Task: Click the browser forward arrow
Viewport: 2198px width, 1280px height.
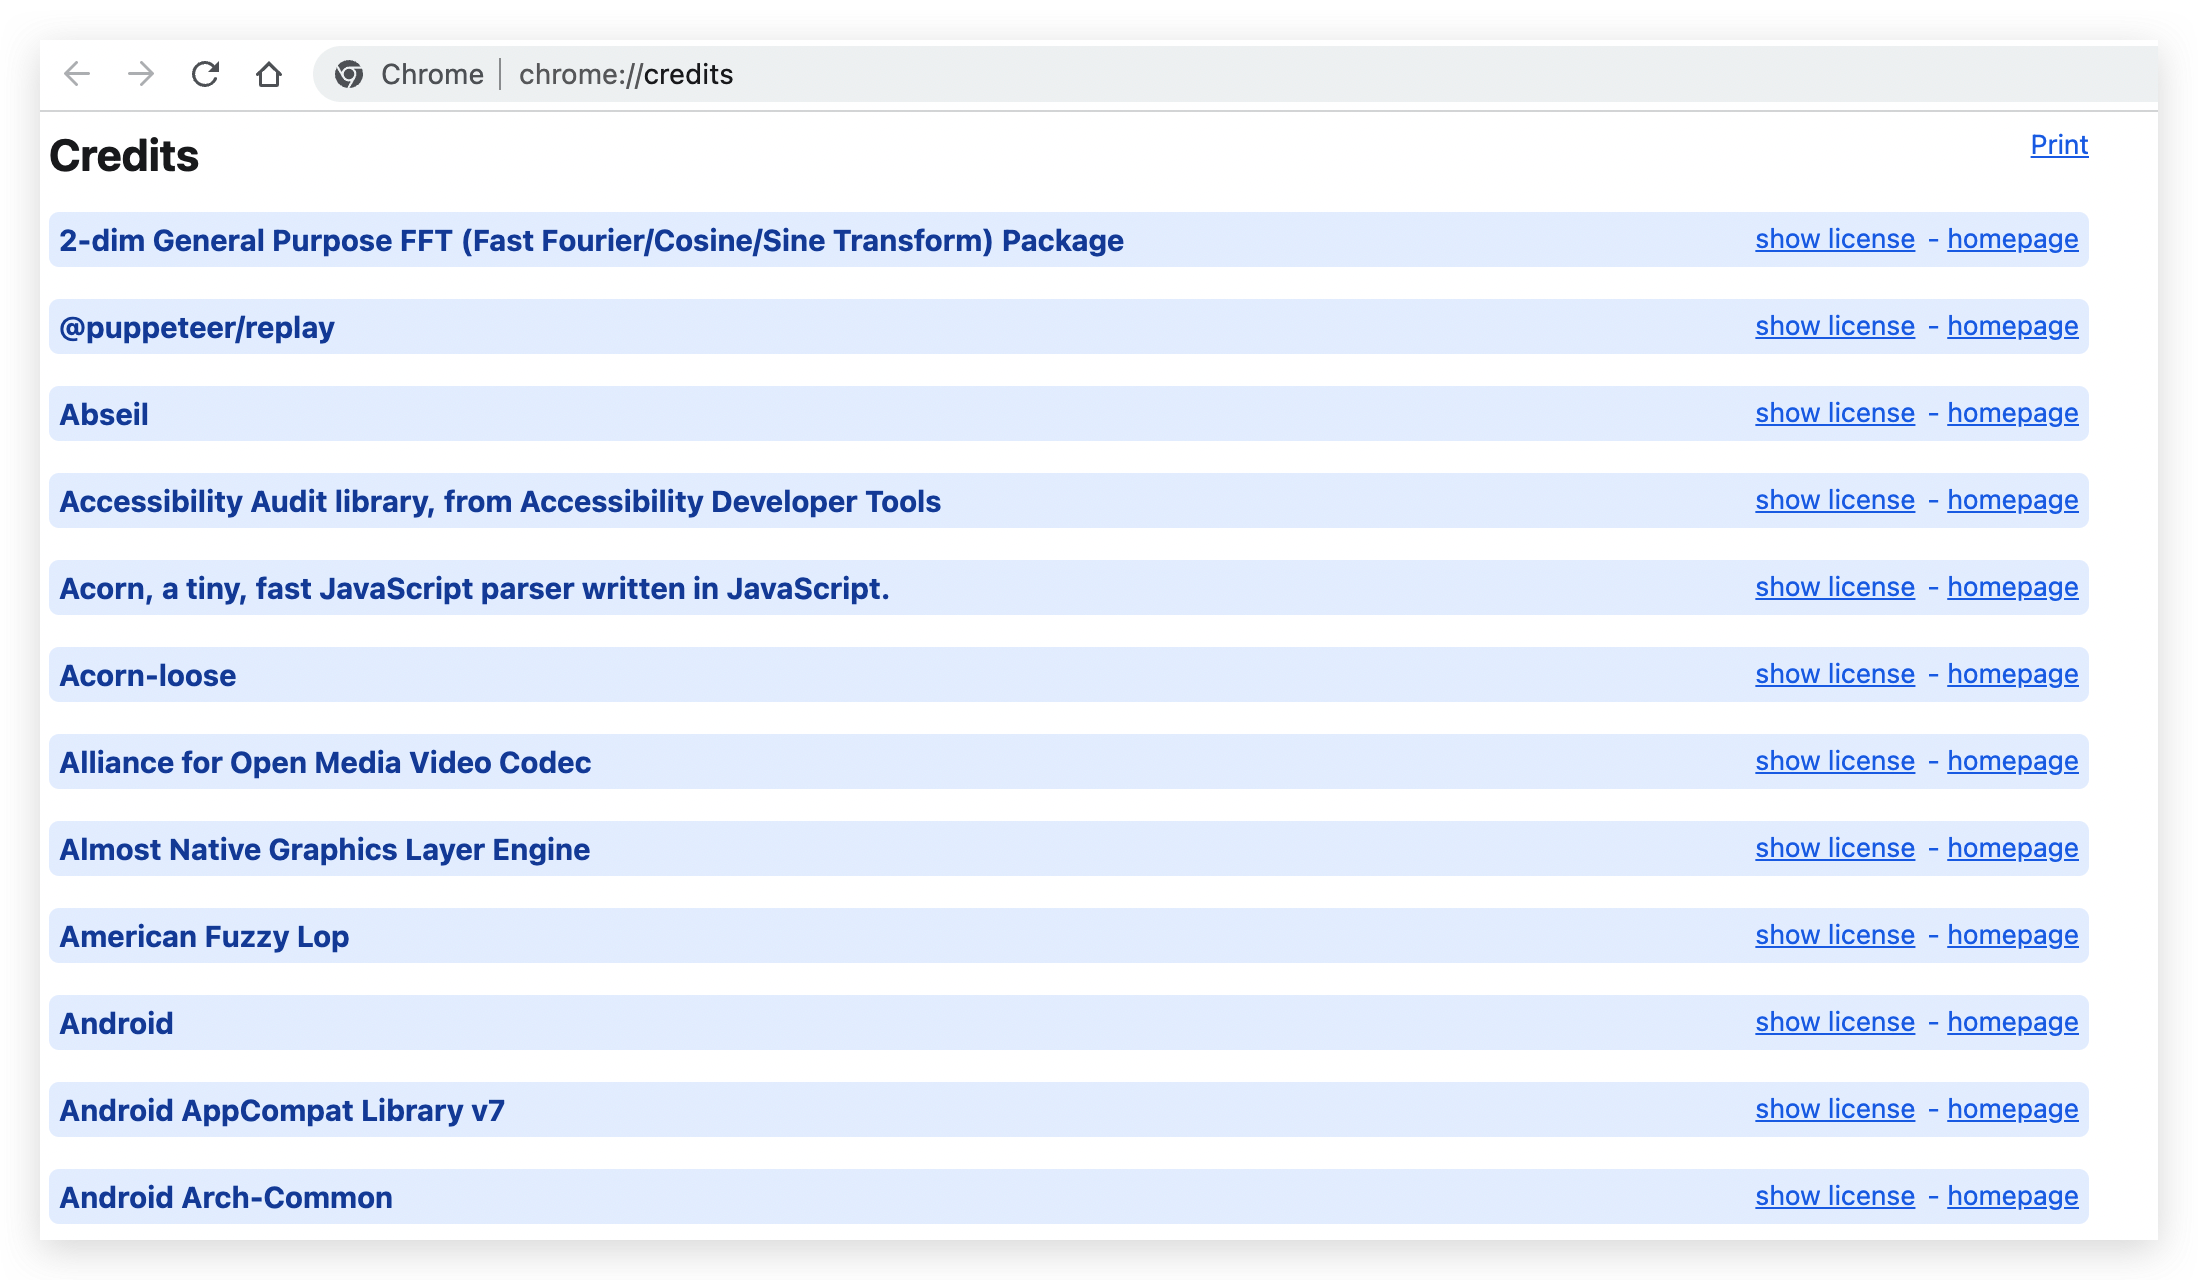Action: click(141, 74)
